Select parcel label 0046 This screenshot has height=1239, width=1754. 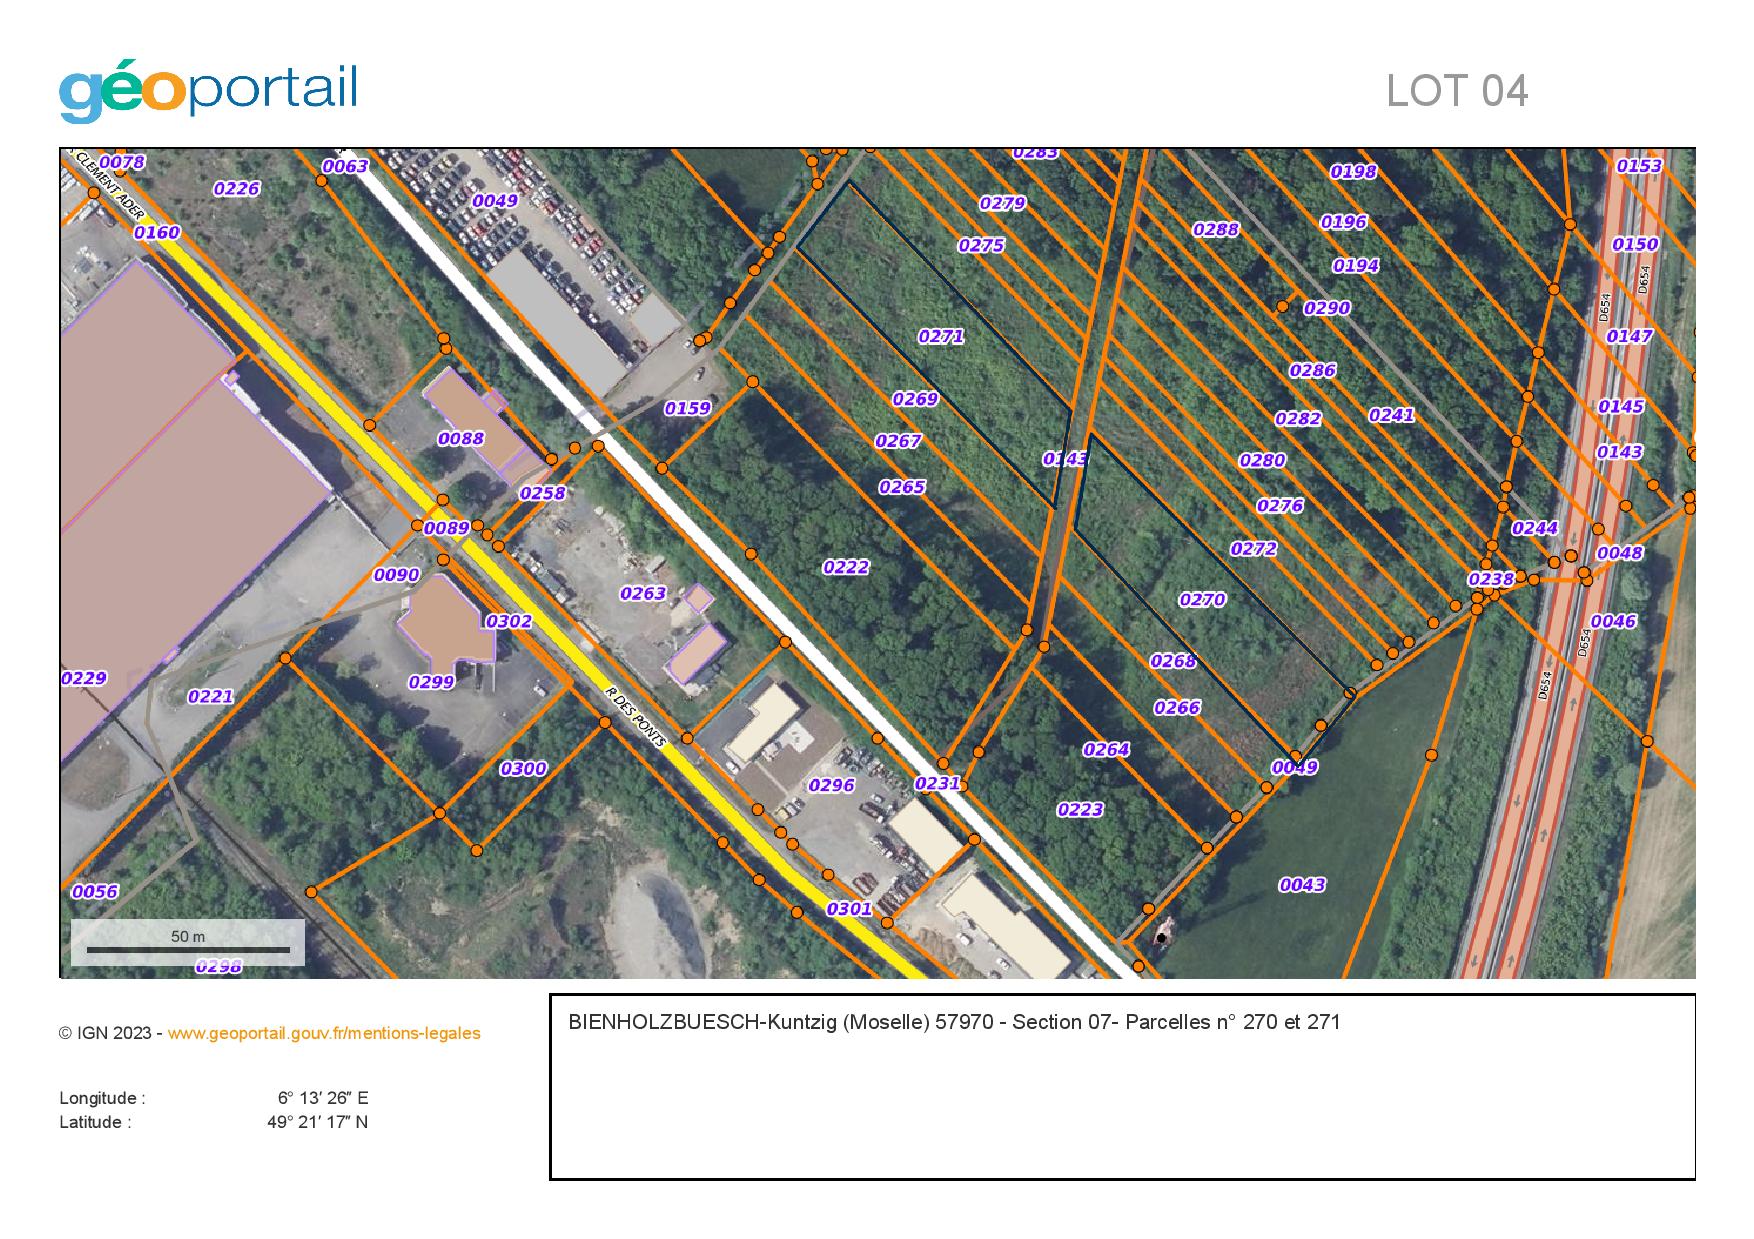click(x=1613, y=621)
